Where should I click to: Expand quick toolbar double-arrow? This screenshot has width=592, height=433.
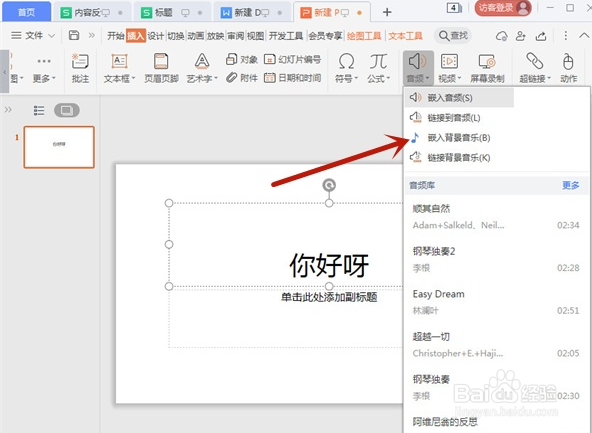click(x=92, y=35)
